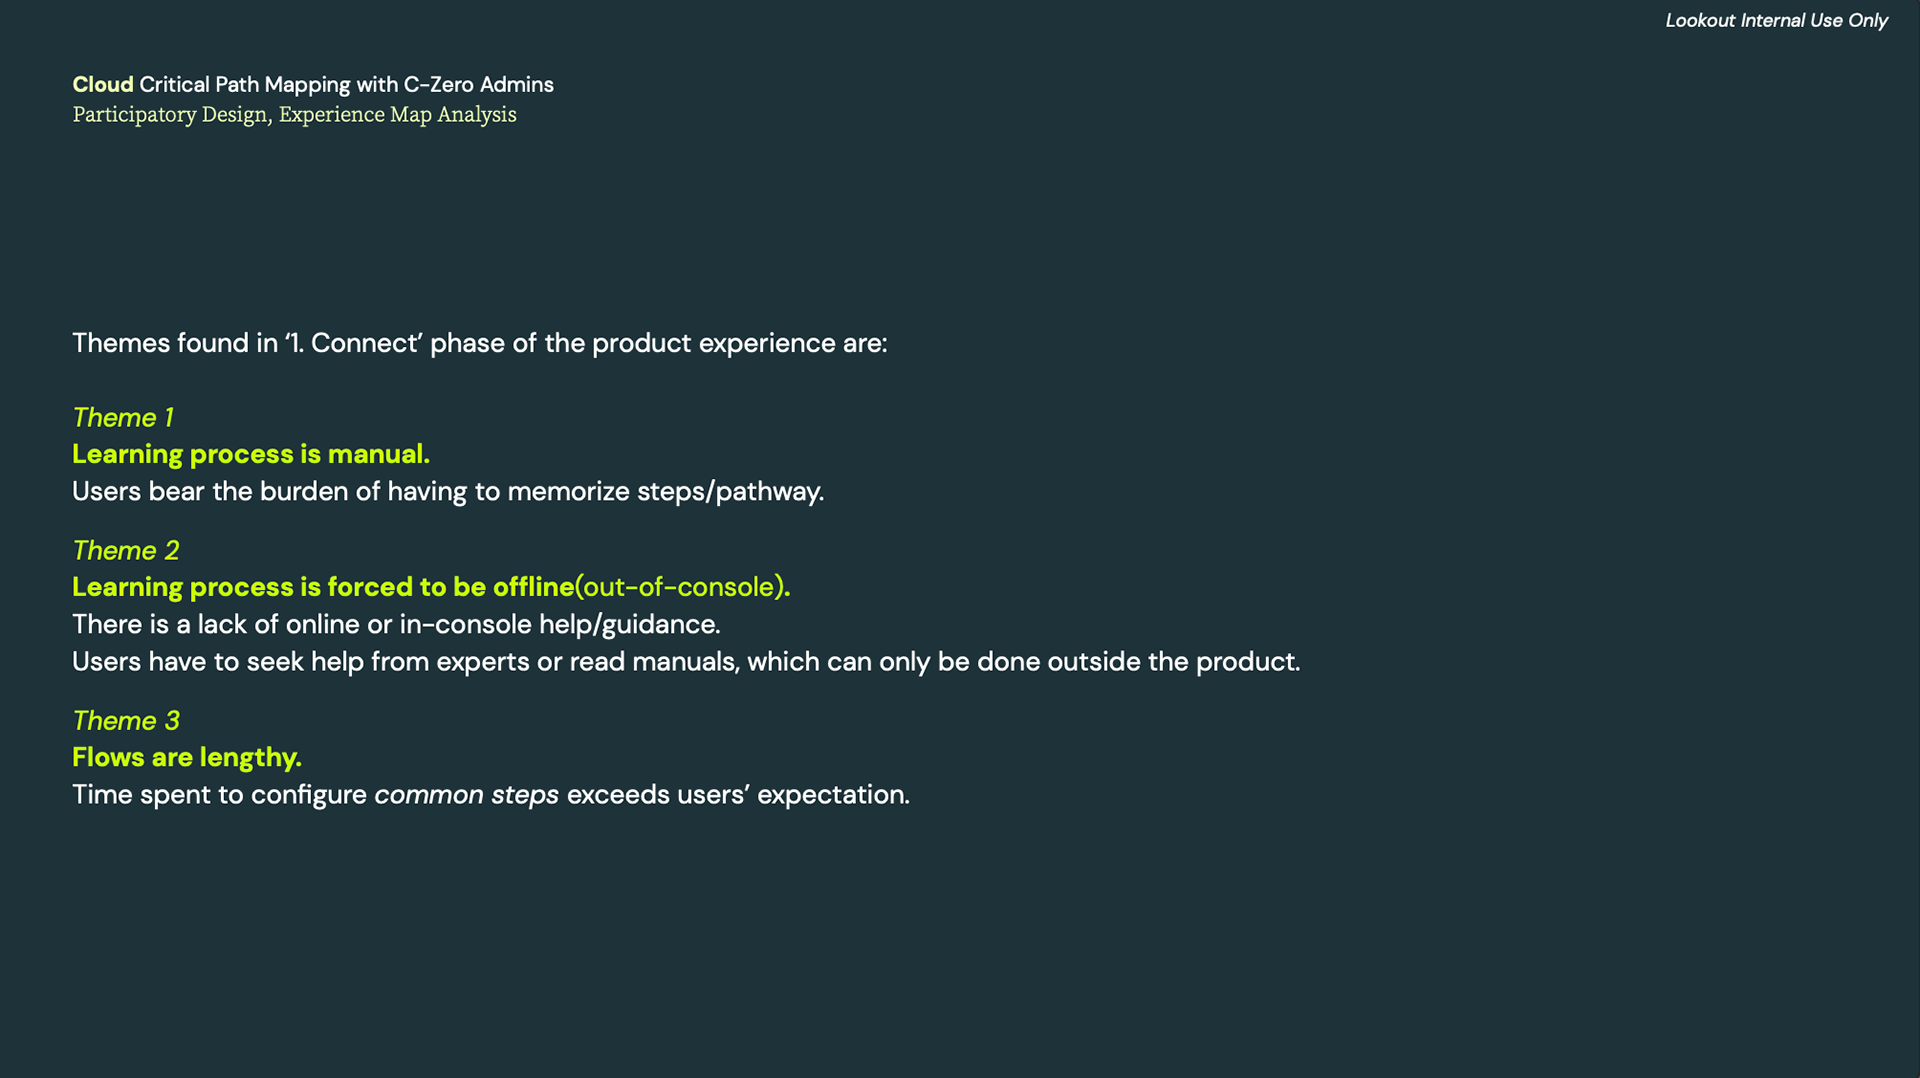Click 'outside the product.' phrase

click(1174, 662)
